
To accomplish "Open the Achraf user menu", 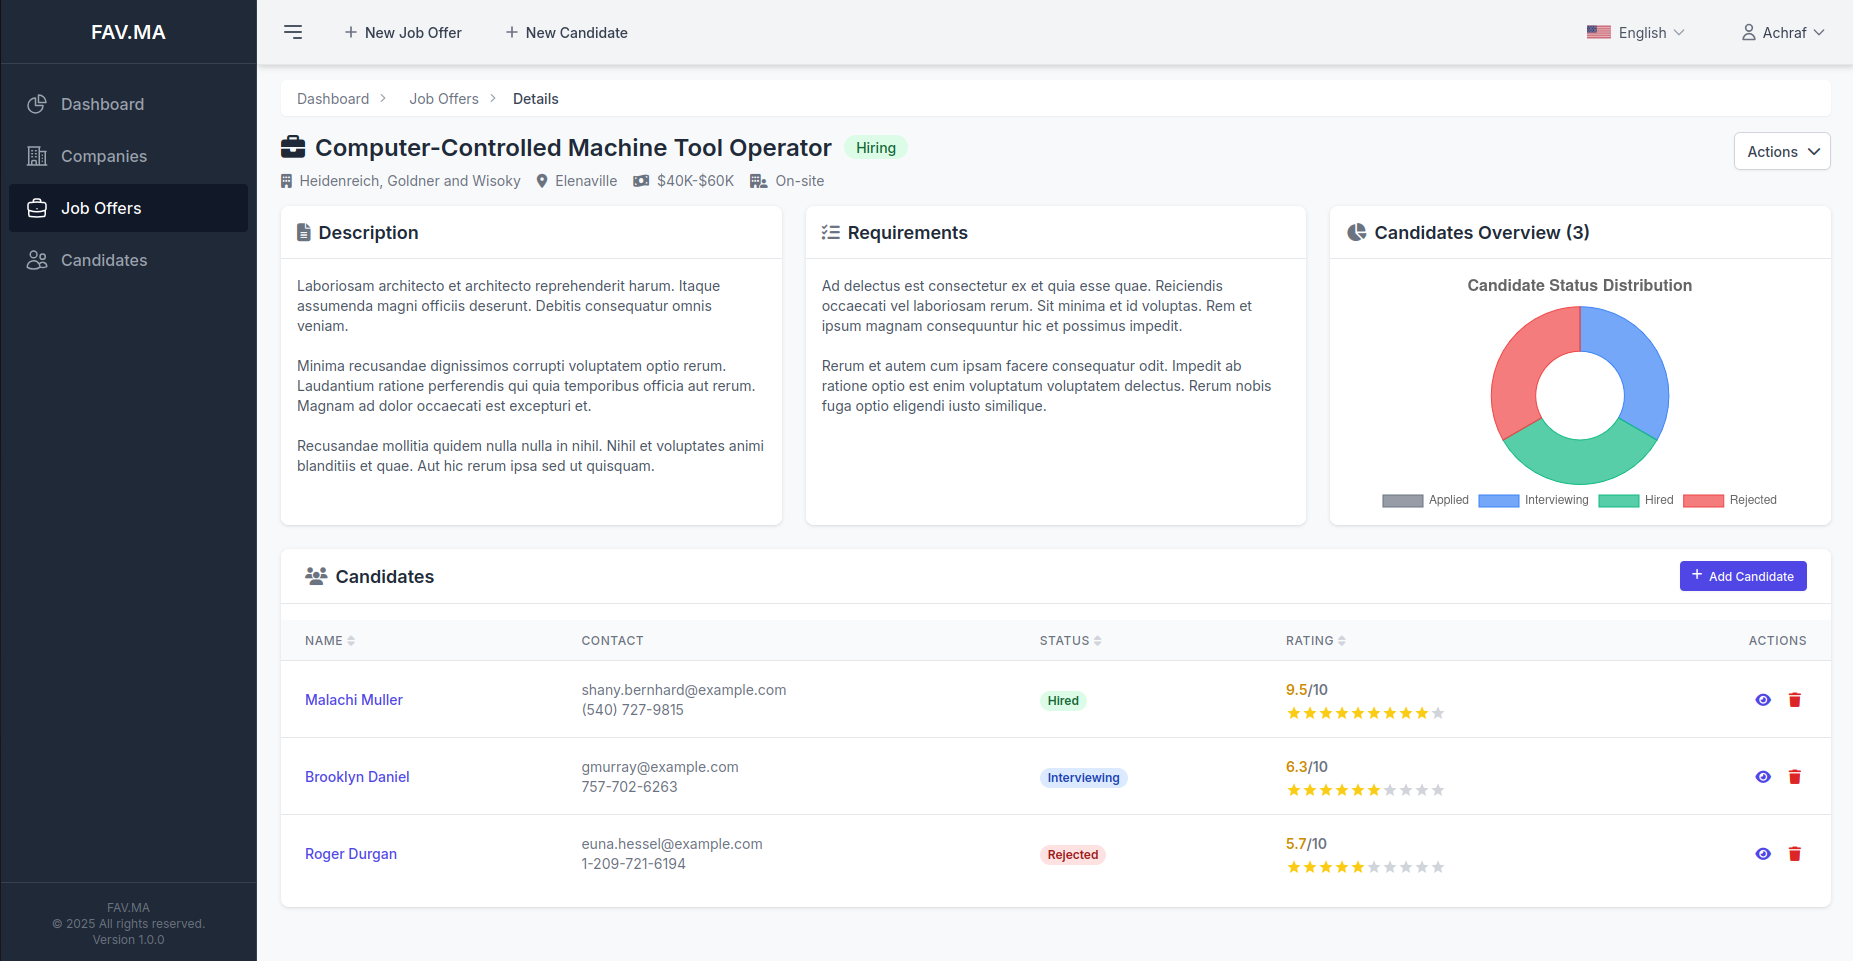I will (1783, 32).
